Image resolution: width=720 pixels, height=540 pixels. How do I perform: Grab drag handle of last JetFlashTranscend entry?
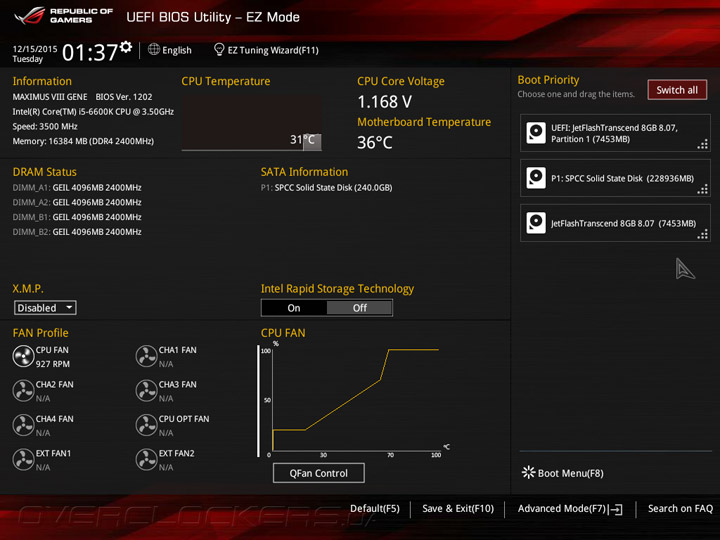click(x=703, y=234)
